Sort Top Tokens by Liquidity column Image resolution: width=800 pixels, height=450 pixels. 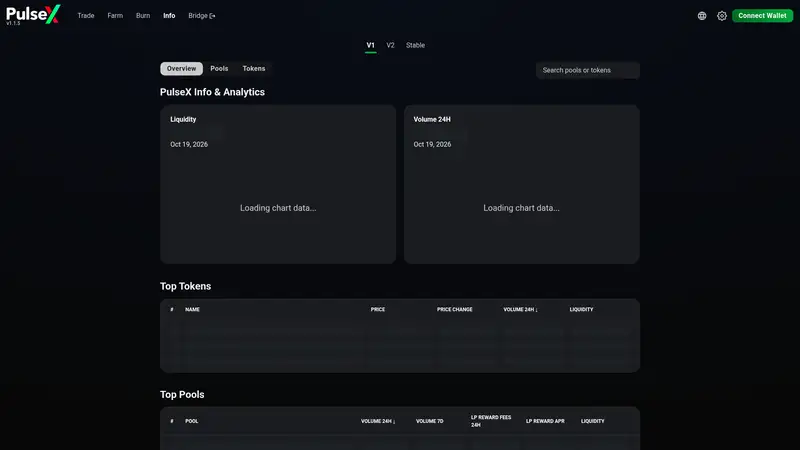click(581, 310)
